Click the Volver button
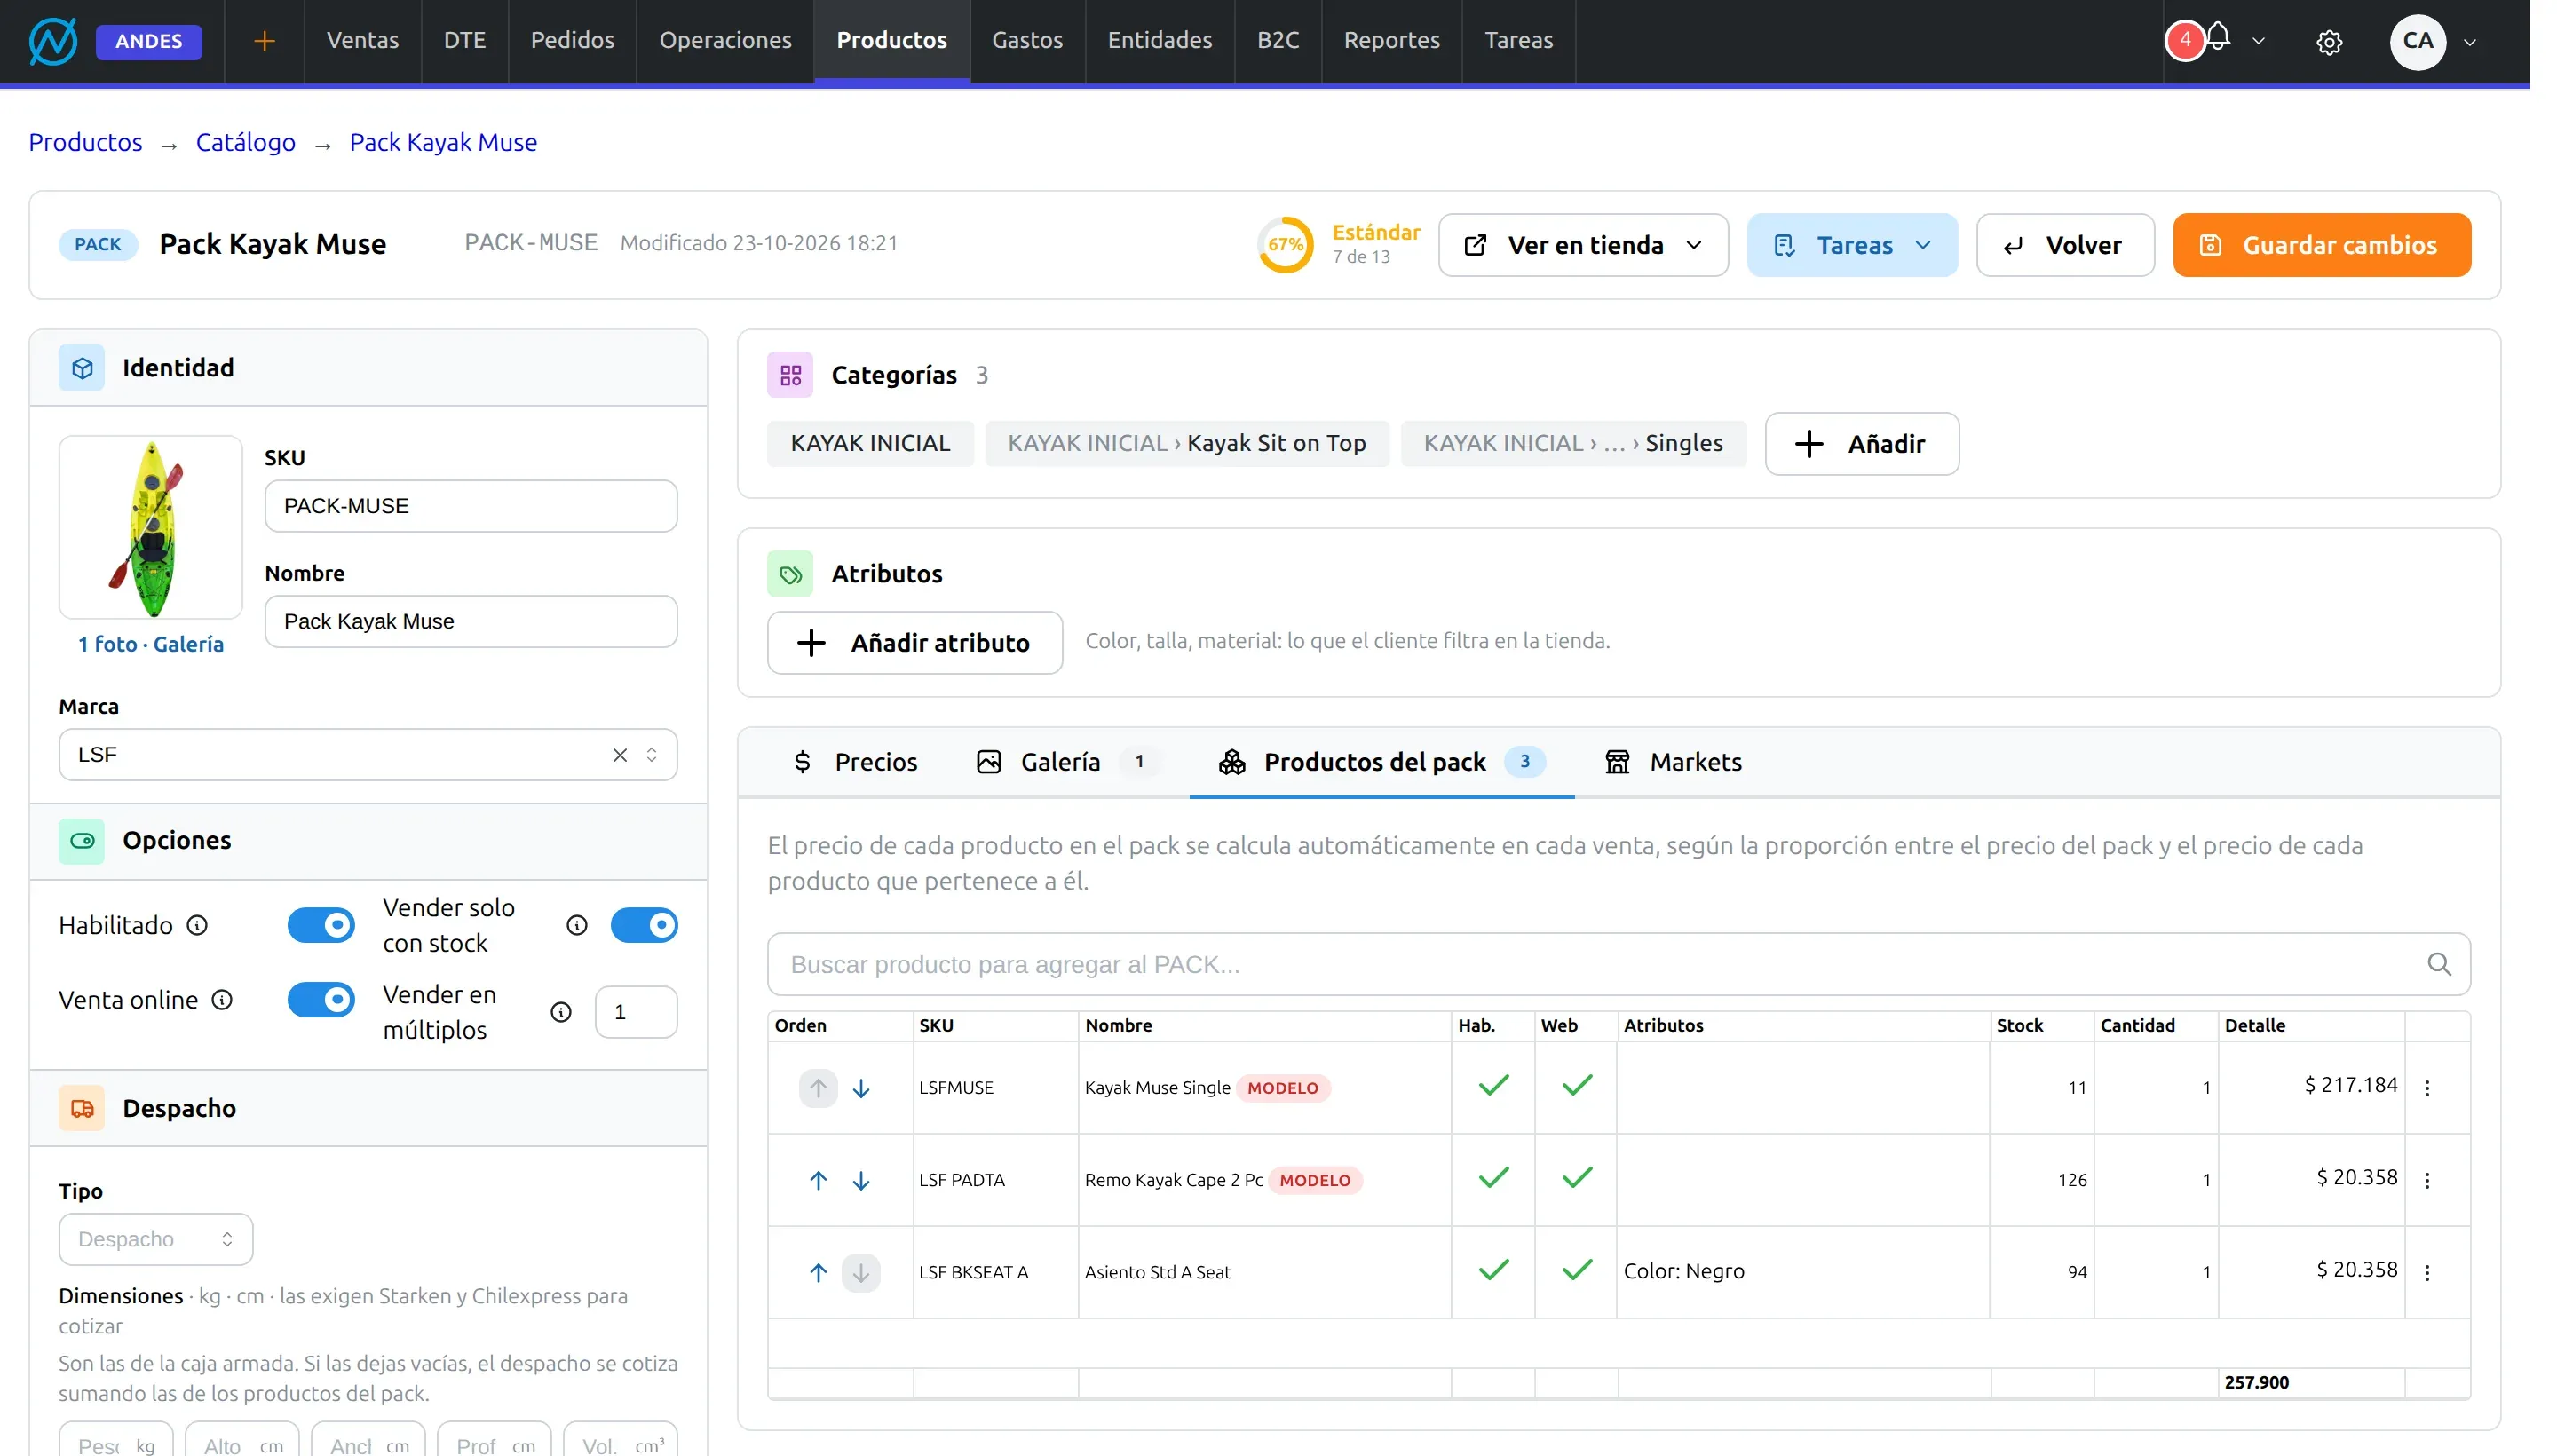 [2065, 245]
